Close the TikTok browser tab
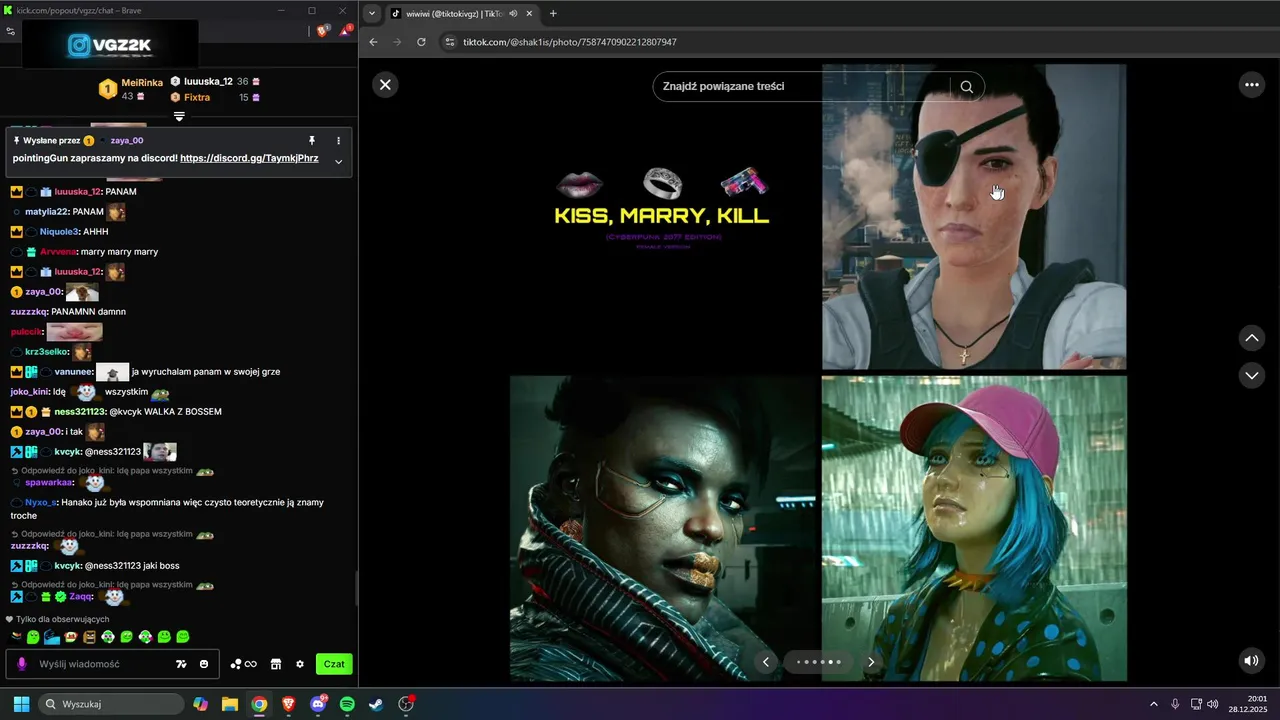Viewport: 1280px width, 720px height. [529, 13]
